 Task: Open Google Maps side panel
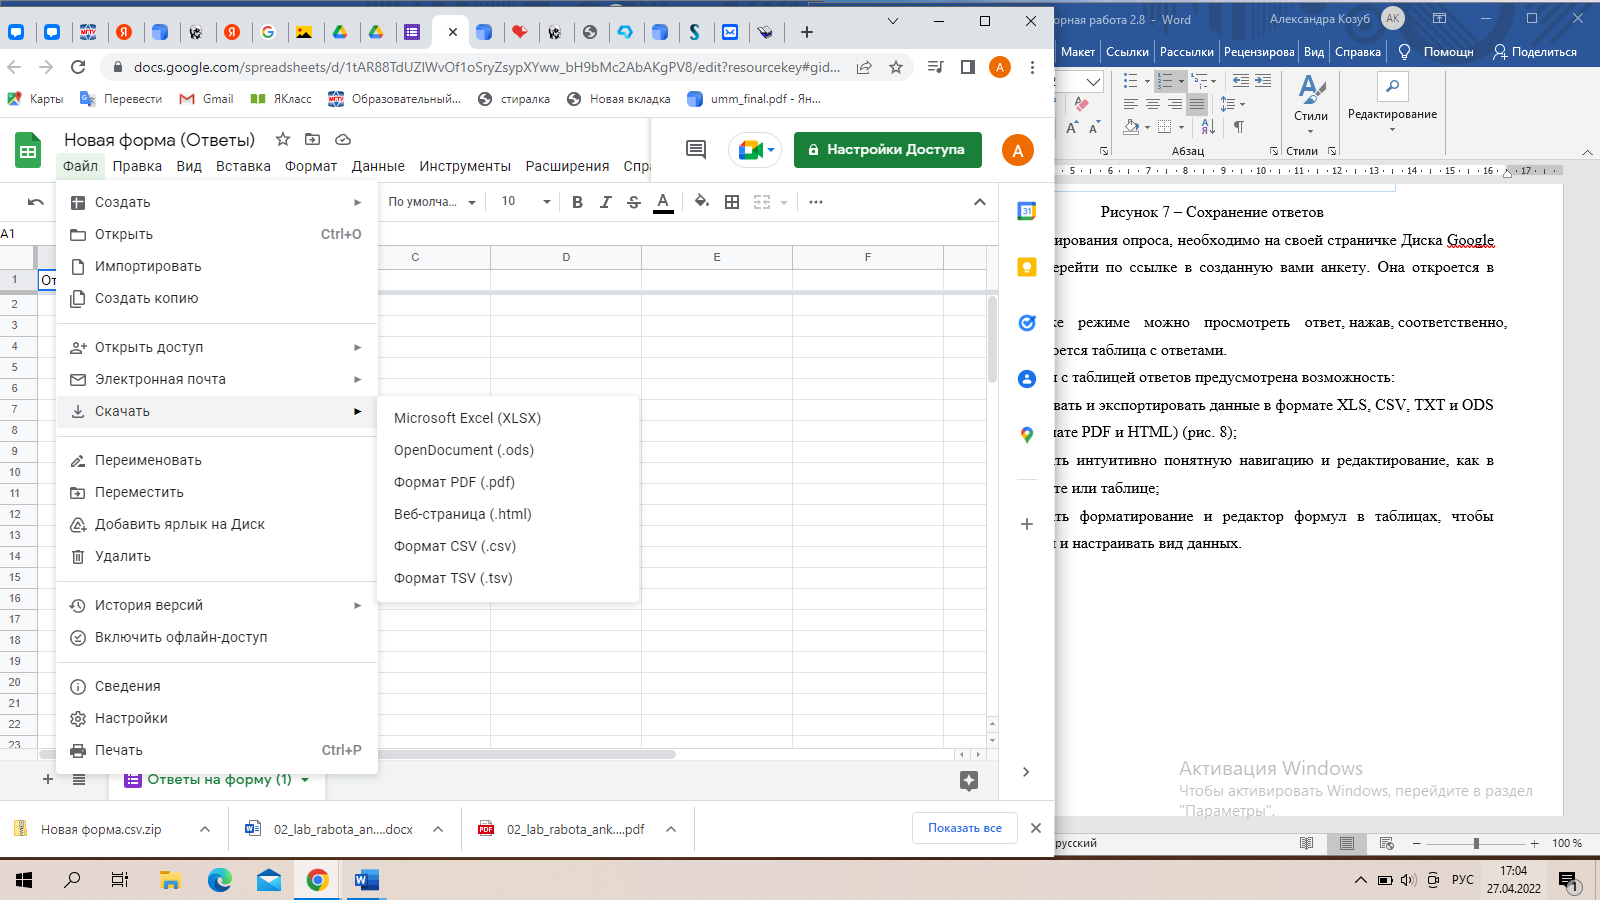pyautogui.click(x=1026, y=435)
